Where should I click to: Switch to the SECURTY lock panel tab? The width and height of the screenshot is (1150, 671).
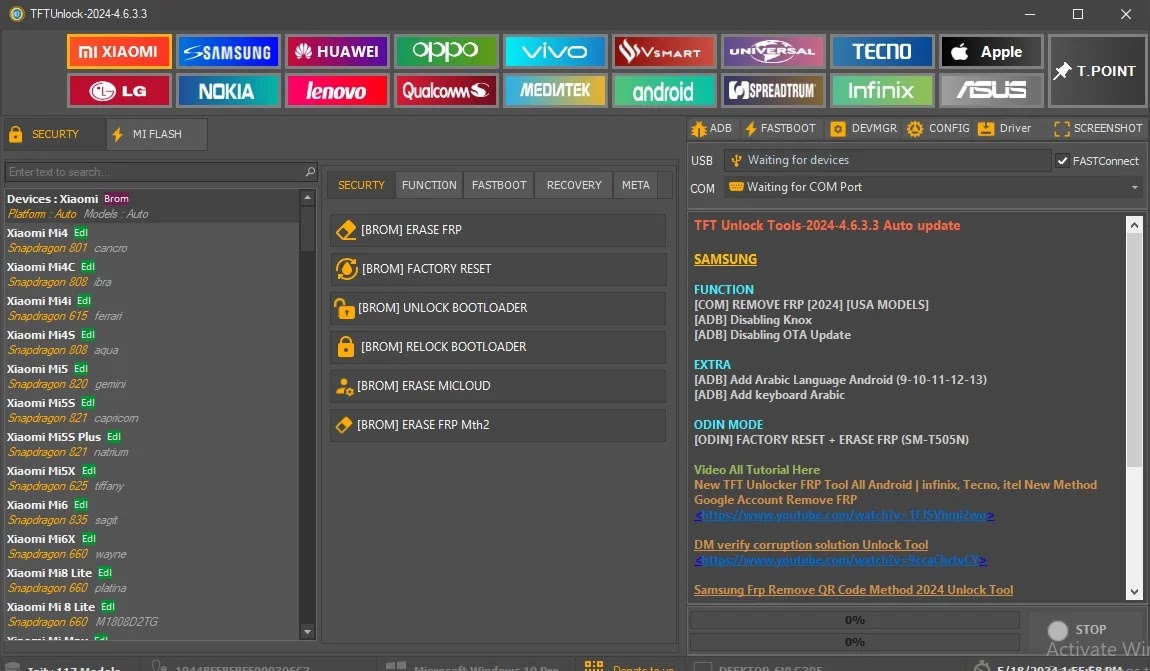54,134
